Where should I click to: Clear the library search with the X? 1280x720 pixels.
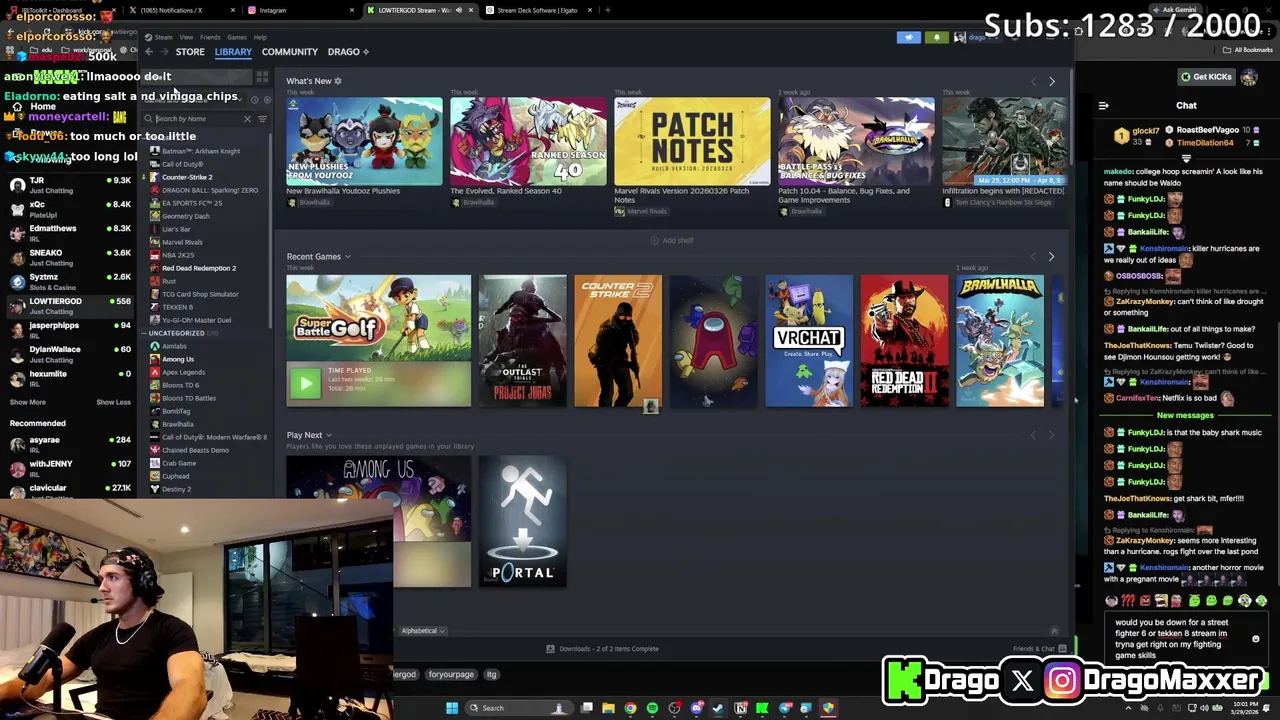247,119
